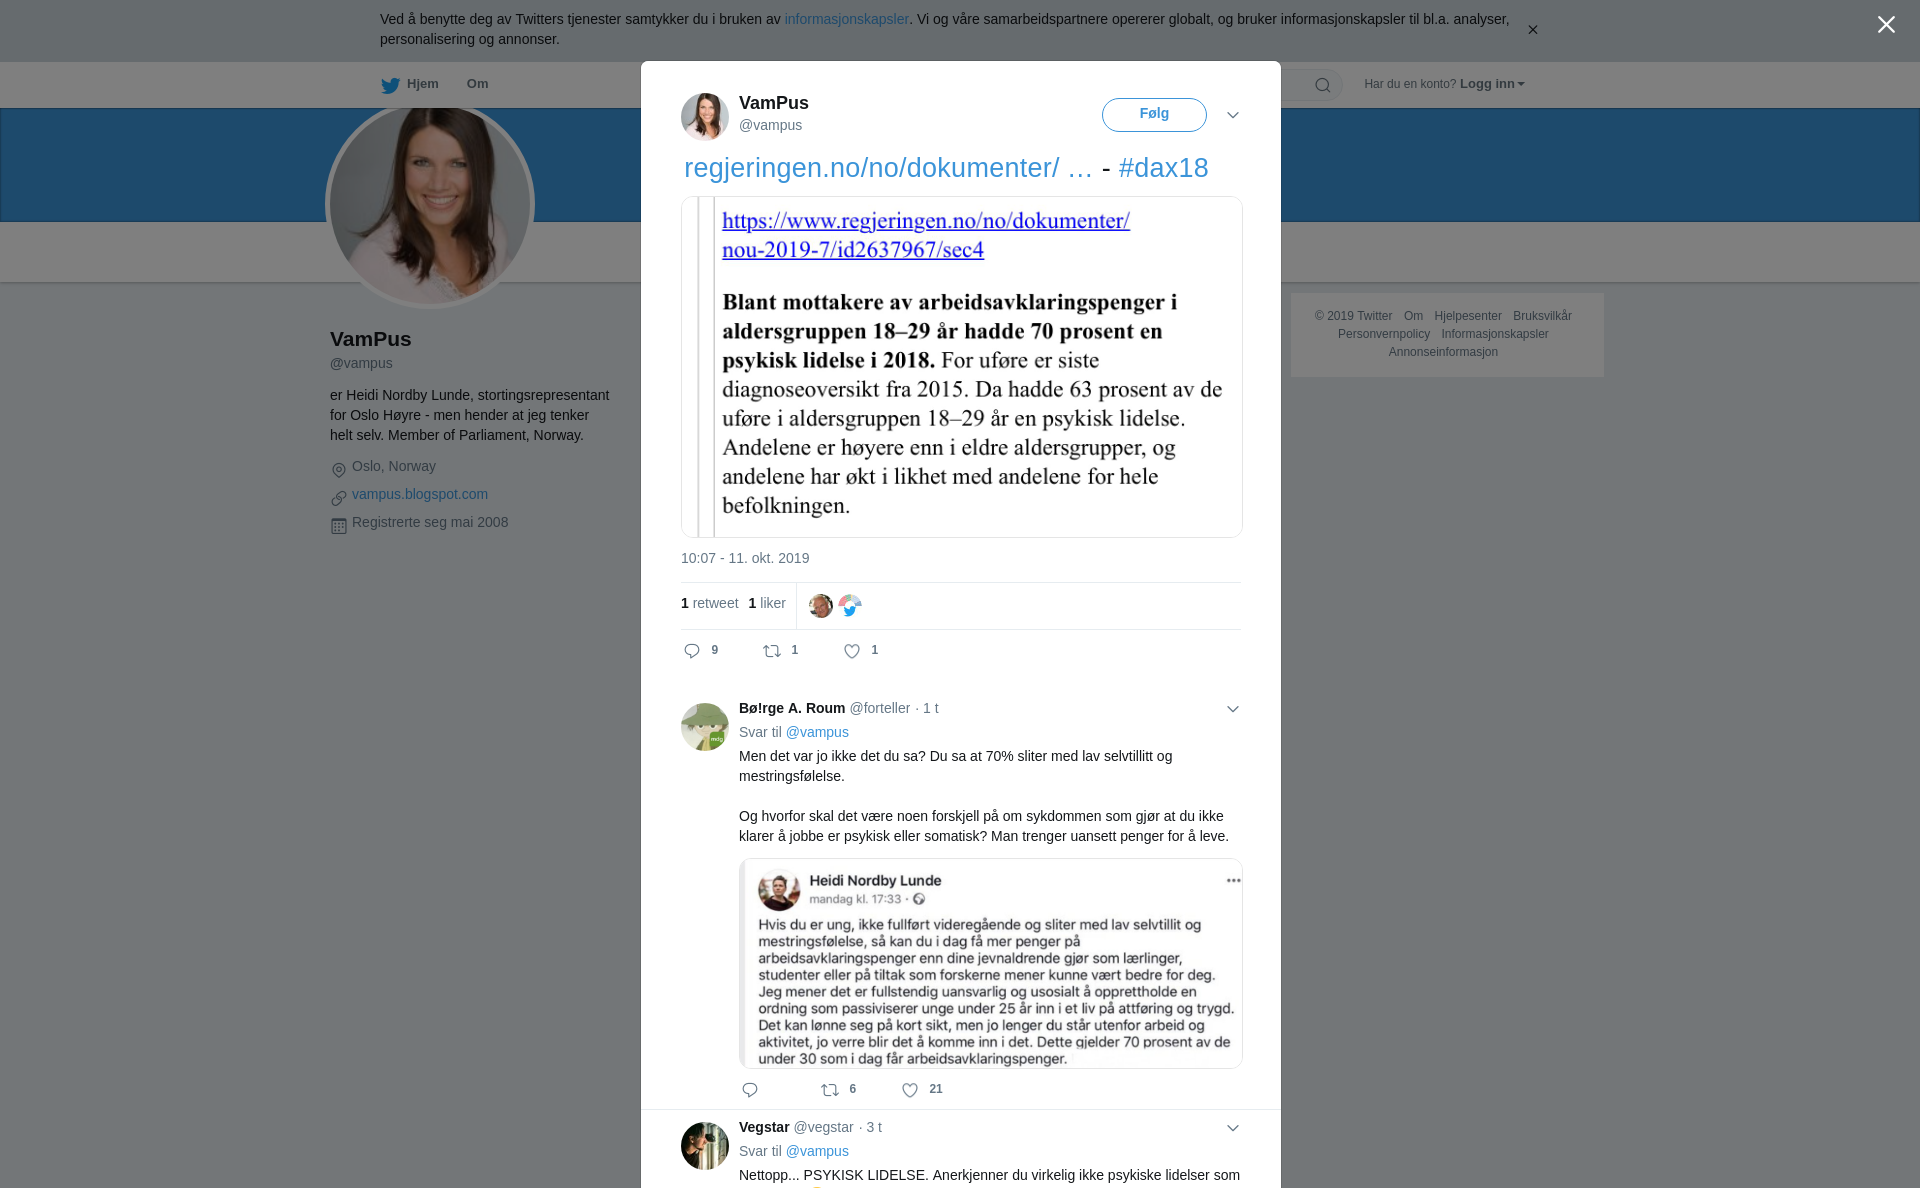The image size is (1920, 1188).
Task: Follow VamPus with the Følg button
Action: [x=1154, y=115]
